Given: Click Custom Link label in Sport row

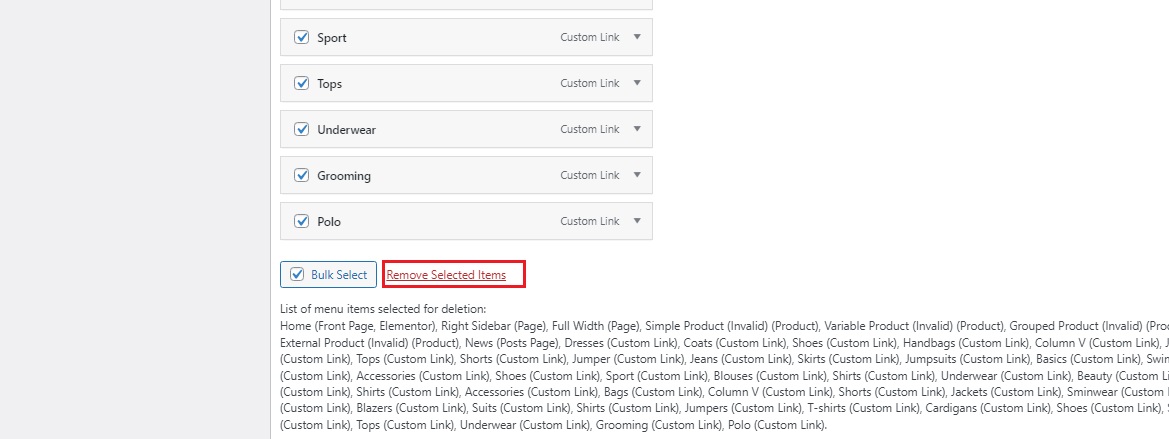Looking at the screenshot, I should [x=590, y=37].
